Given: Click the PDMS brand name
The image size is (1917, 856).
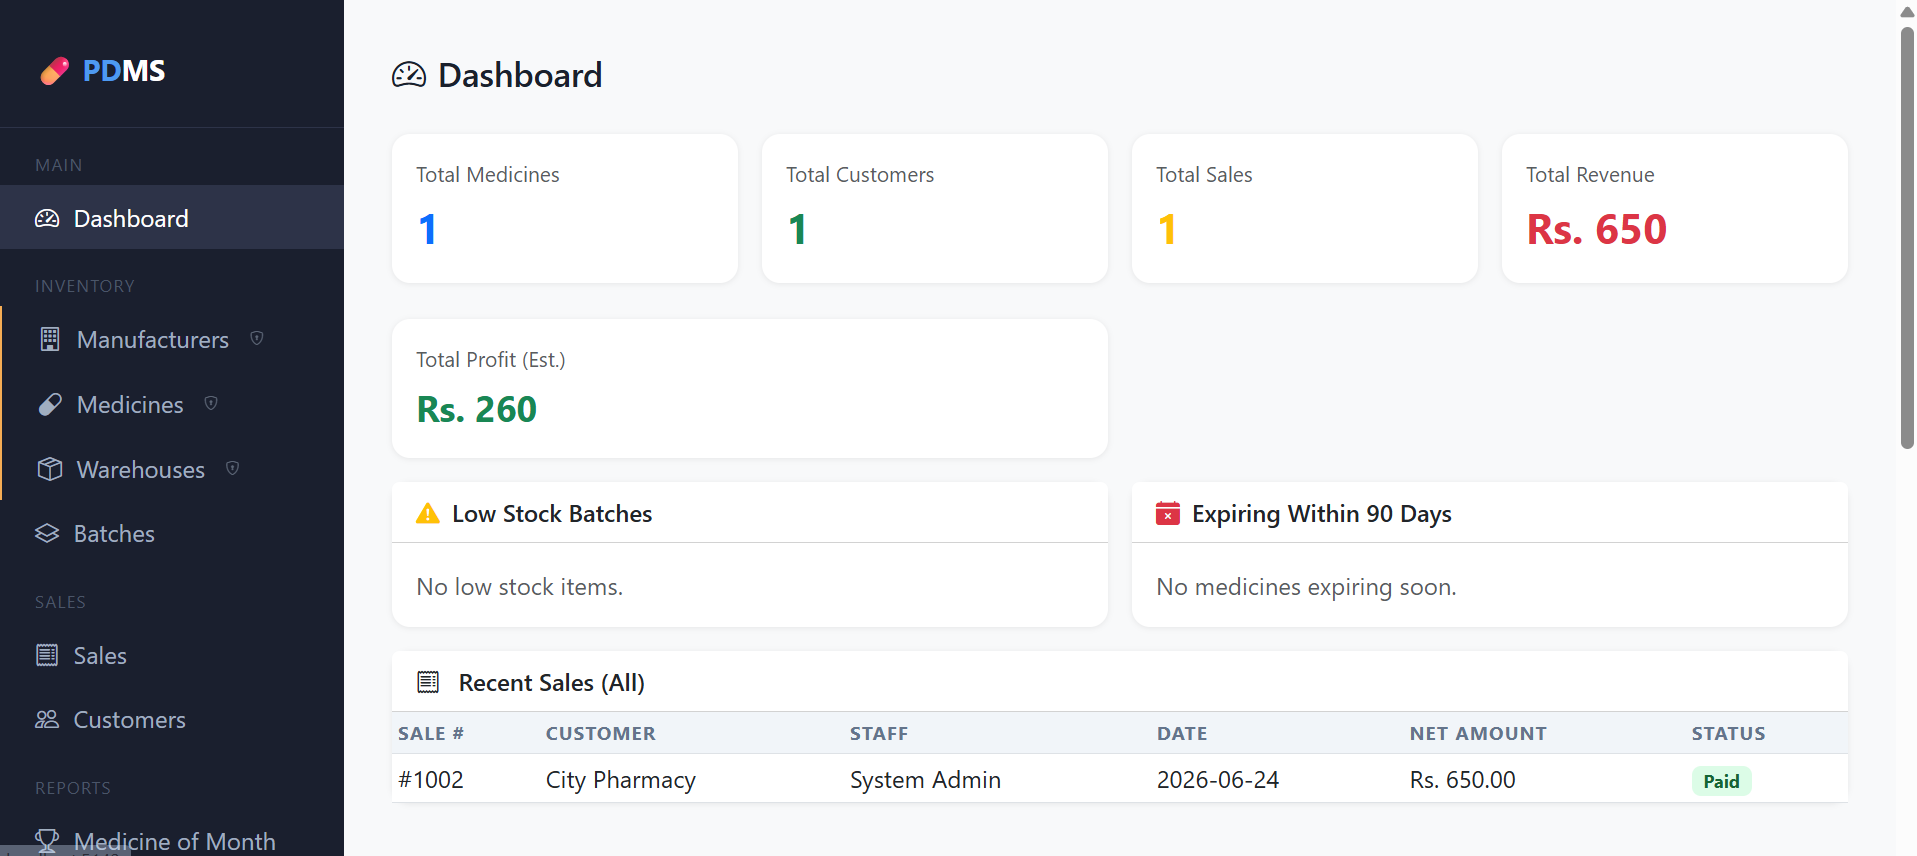Looking at the screenshot, I should pyautogui.click(x=124, y=71).
